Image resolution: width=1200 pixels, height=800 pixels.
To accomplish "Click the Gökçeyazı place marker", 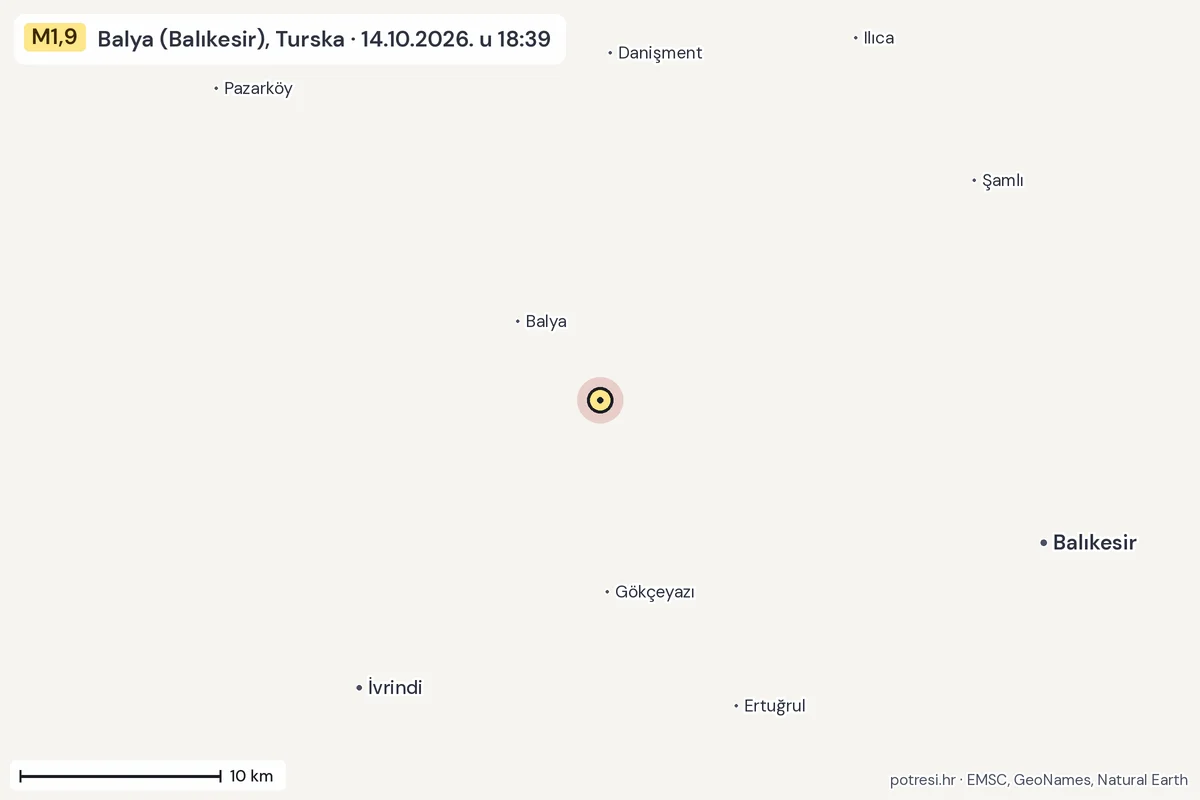I will 607,592.
